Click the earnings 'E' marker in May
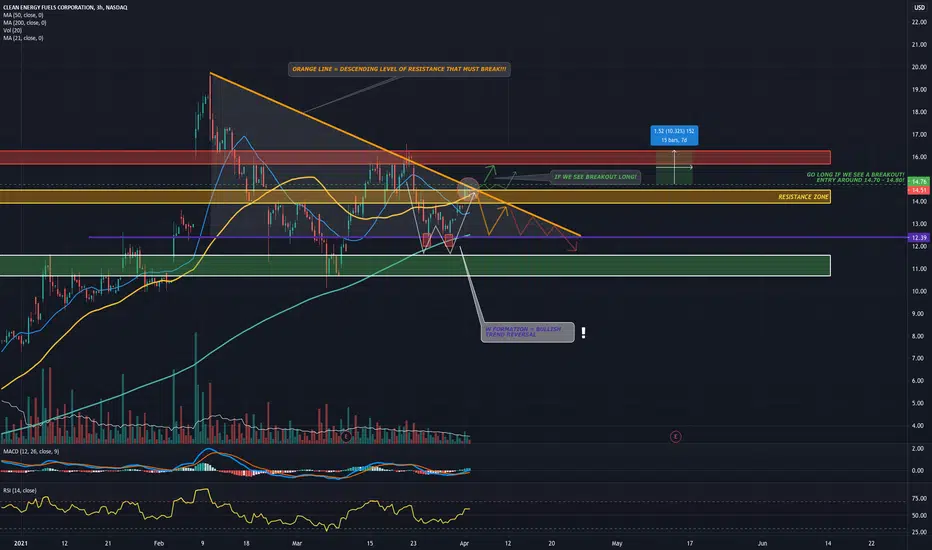Screen dimensions: 932x550 point(675,437)
